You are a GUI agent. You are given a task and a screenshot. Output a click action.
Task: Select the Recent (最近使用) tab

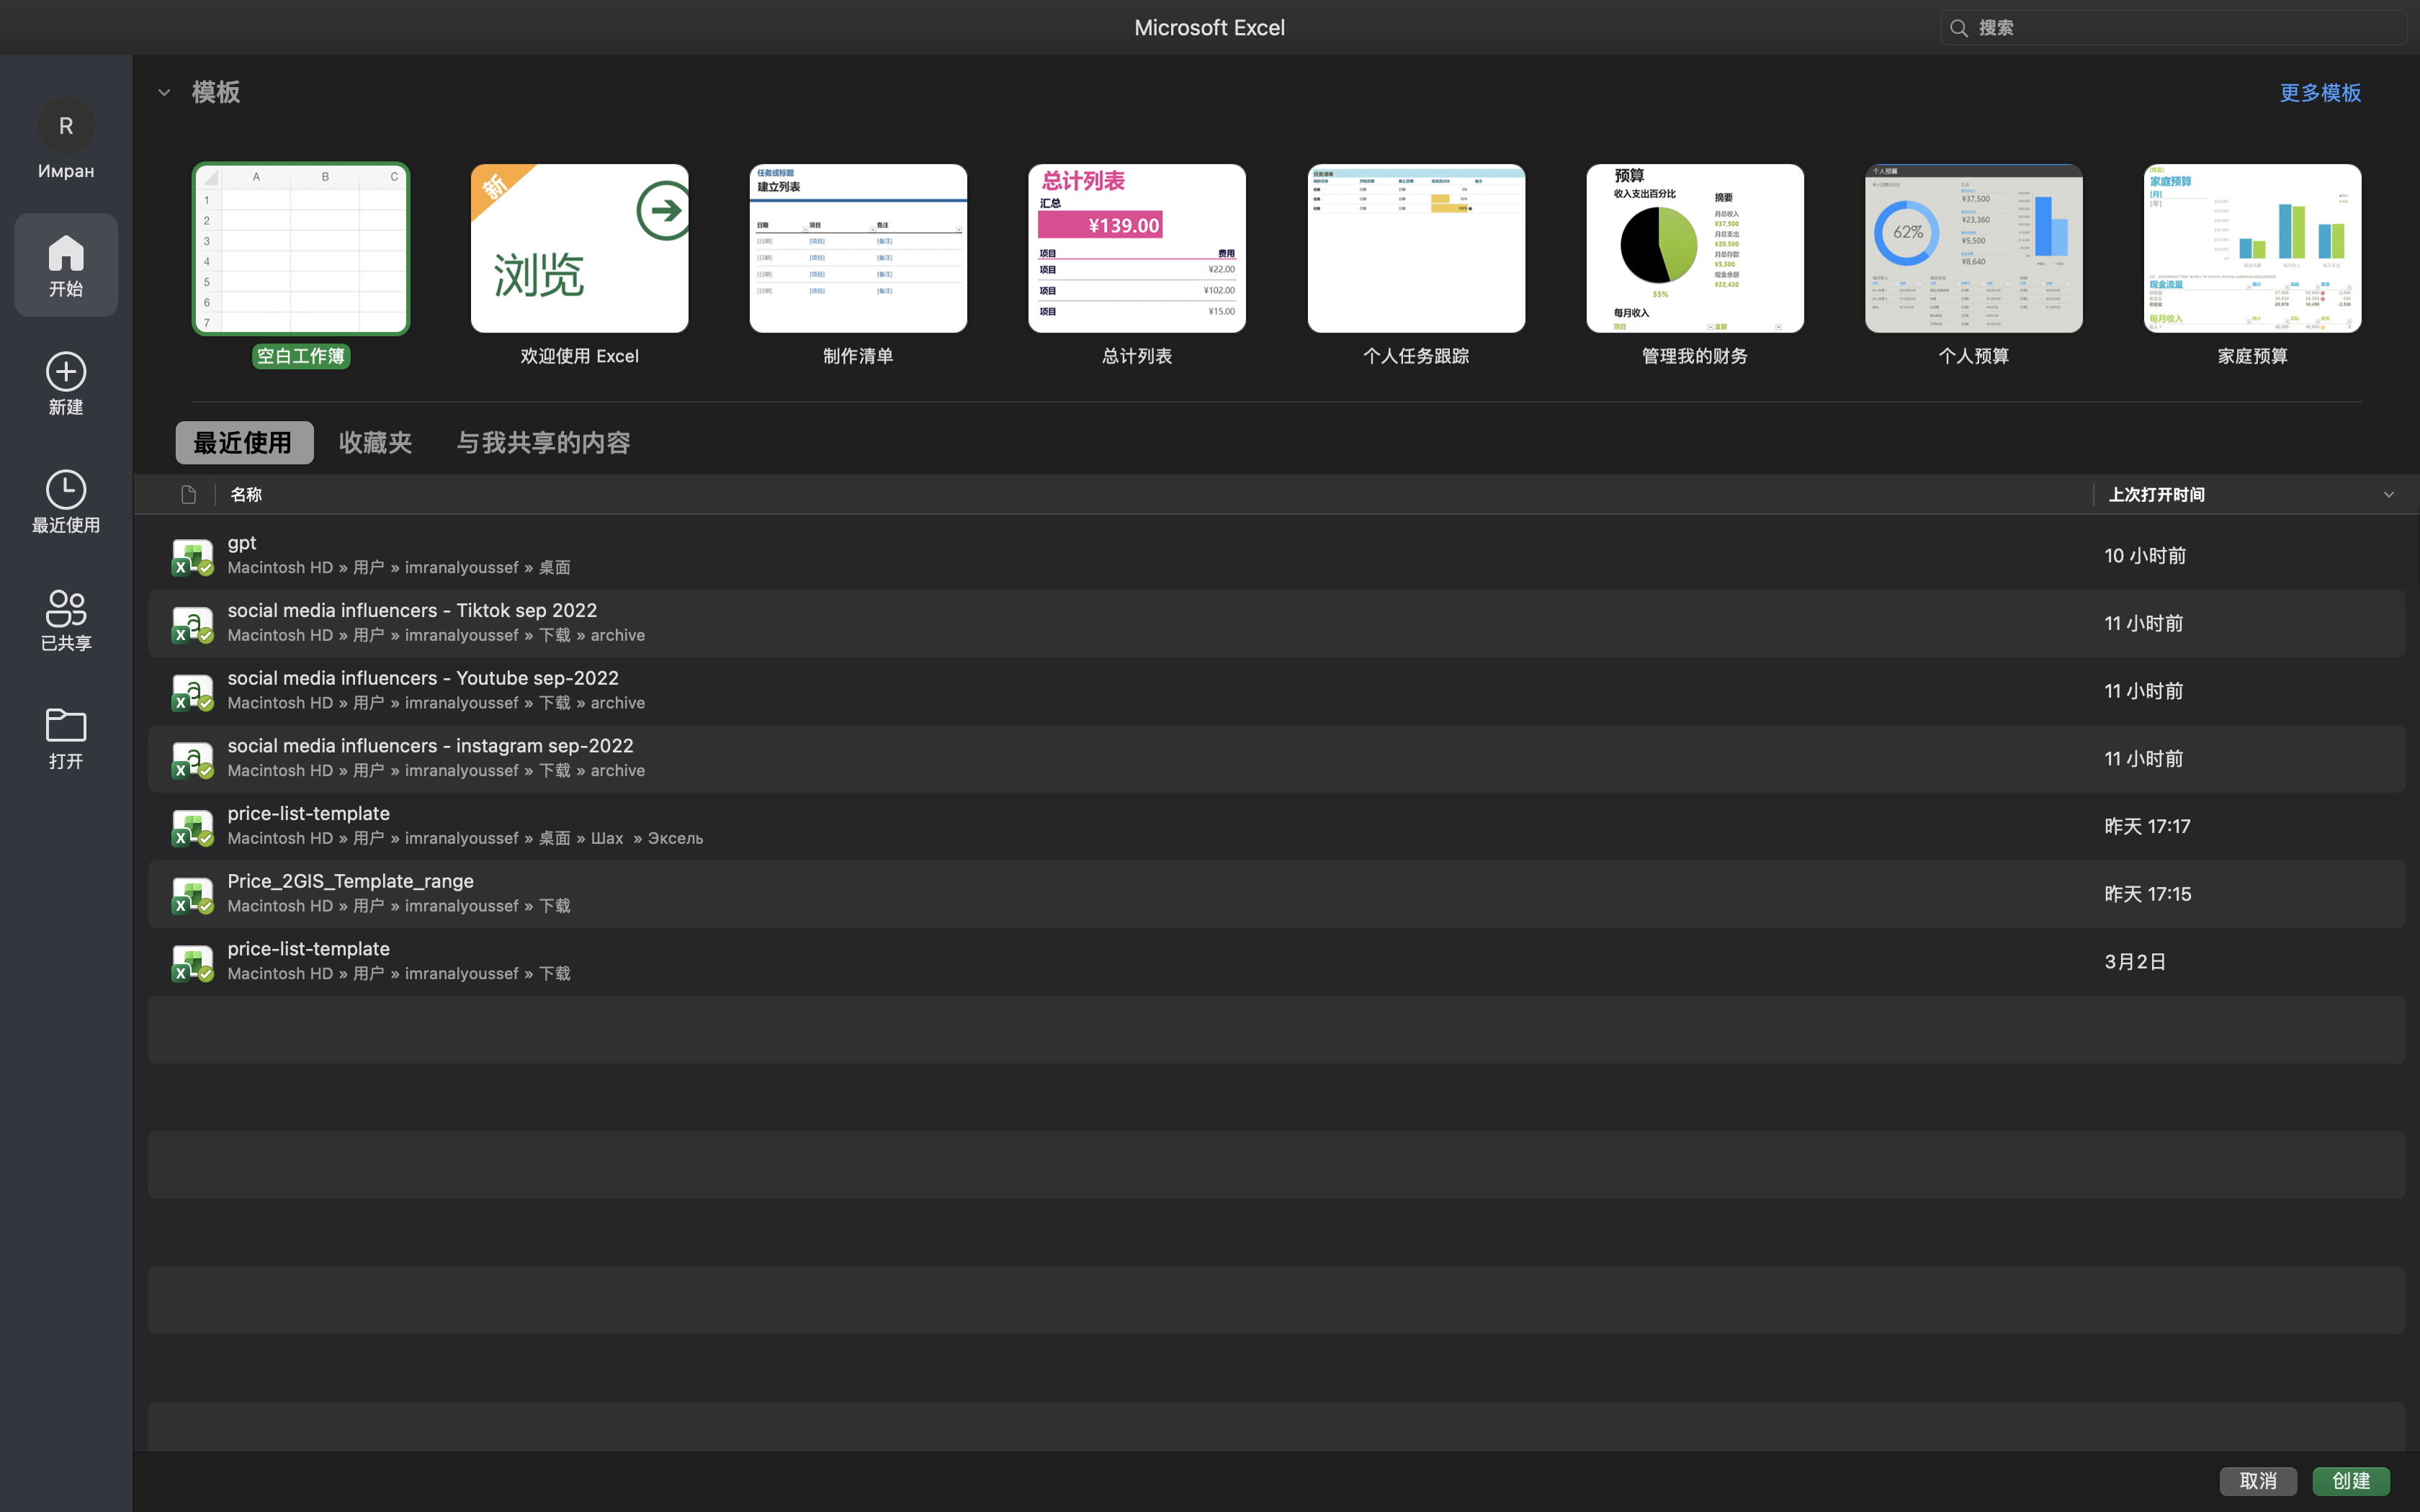tap(243, 442)
